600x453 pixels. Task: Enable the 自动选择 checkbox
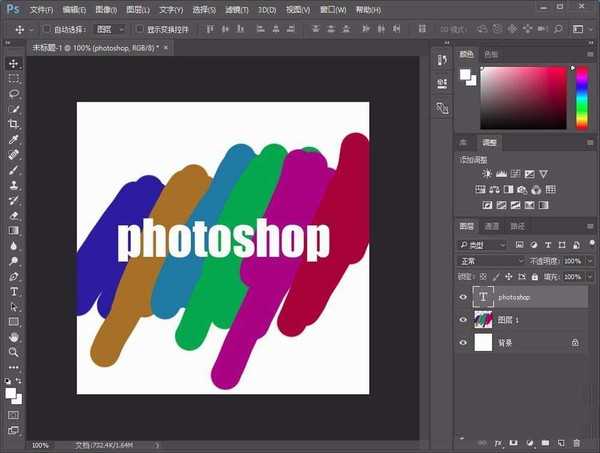pyautogui.click(x=46, y=30)
